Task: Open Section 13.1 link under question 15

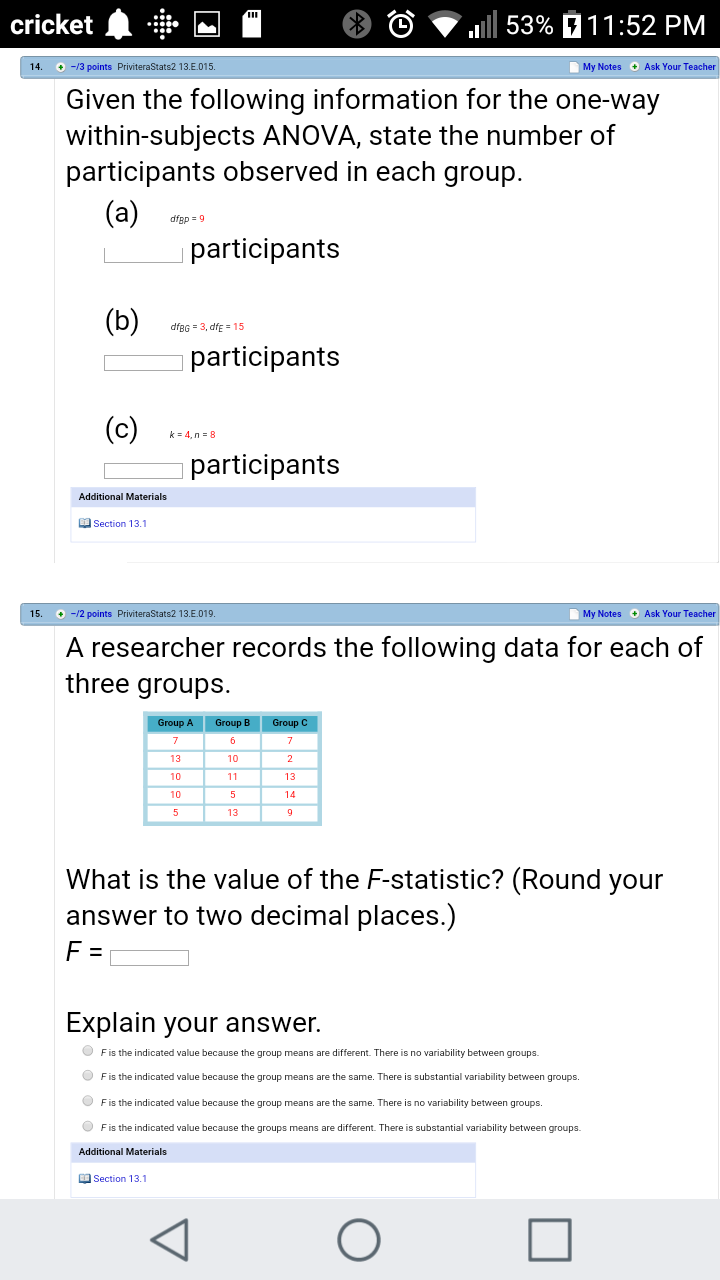Action: tap(120, 1178)
